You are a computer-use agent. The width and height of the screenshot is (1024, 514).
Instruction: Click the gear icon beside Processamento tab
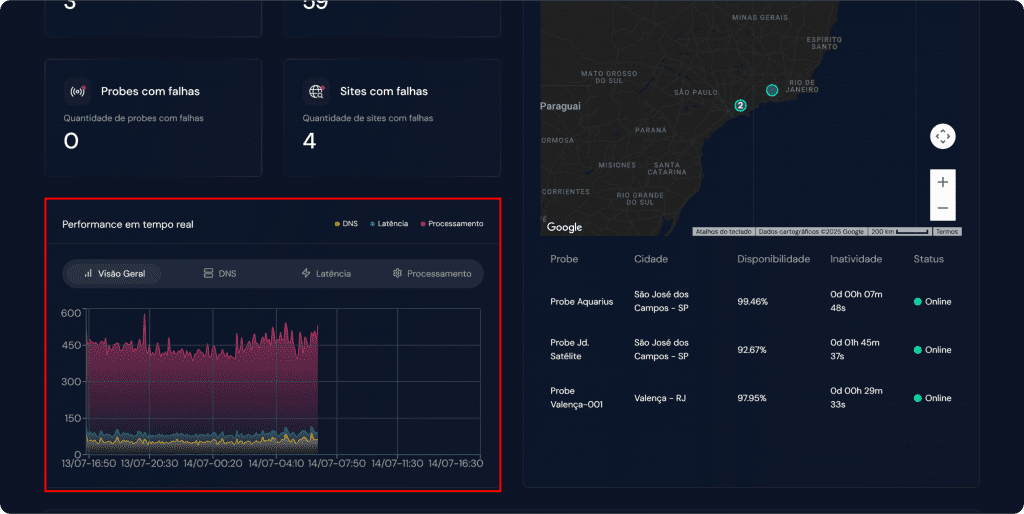(x=397, y=273)
